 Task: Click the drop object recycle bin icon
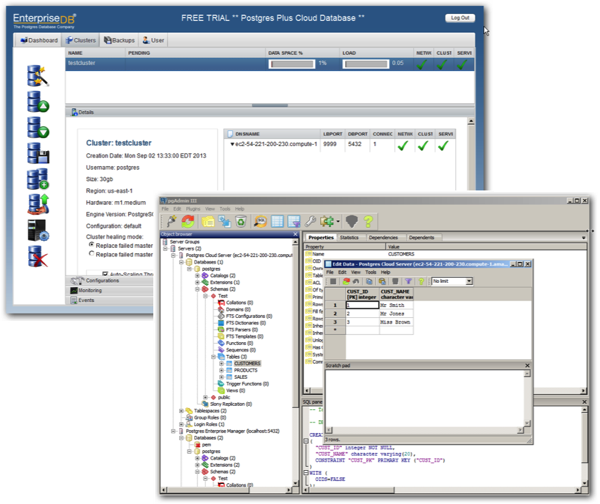pyautogui.click(x=241, y=221)
